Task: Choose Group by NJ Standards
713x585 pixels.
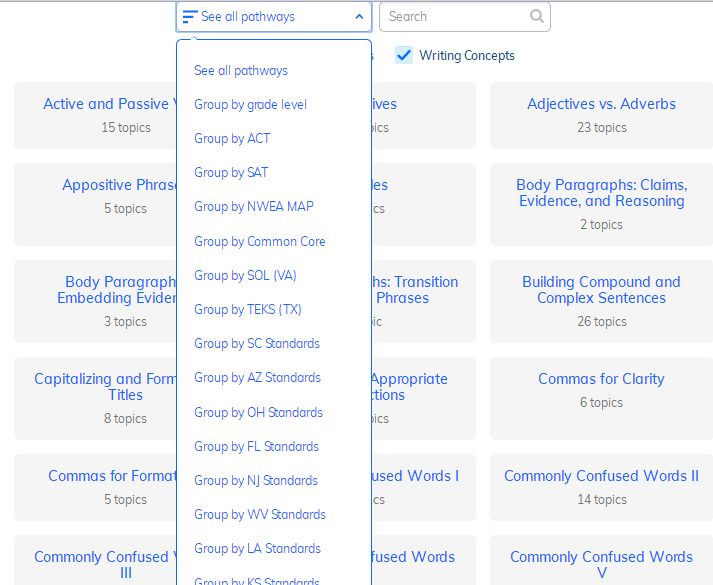Action: pyautogui.click(x=256, y=481)
